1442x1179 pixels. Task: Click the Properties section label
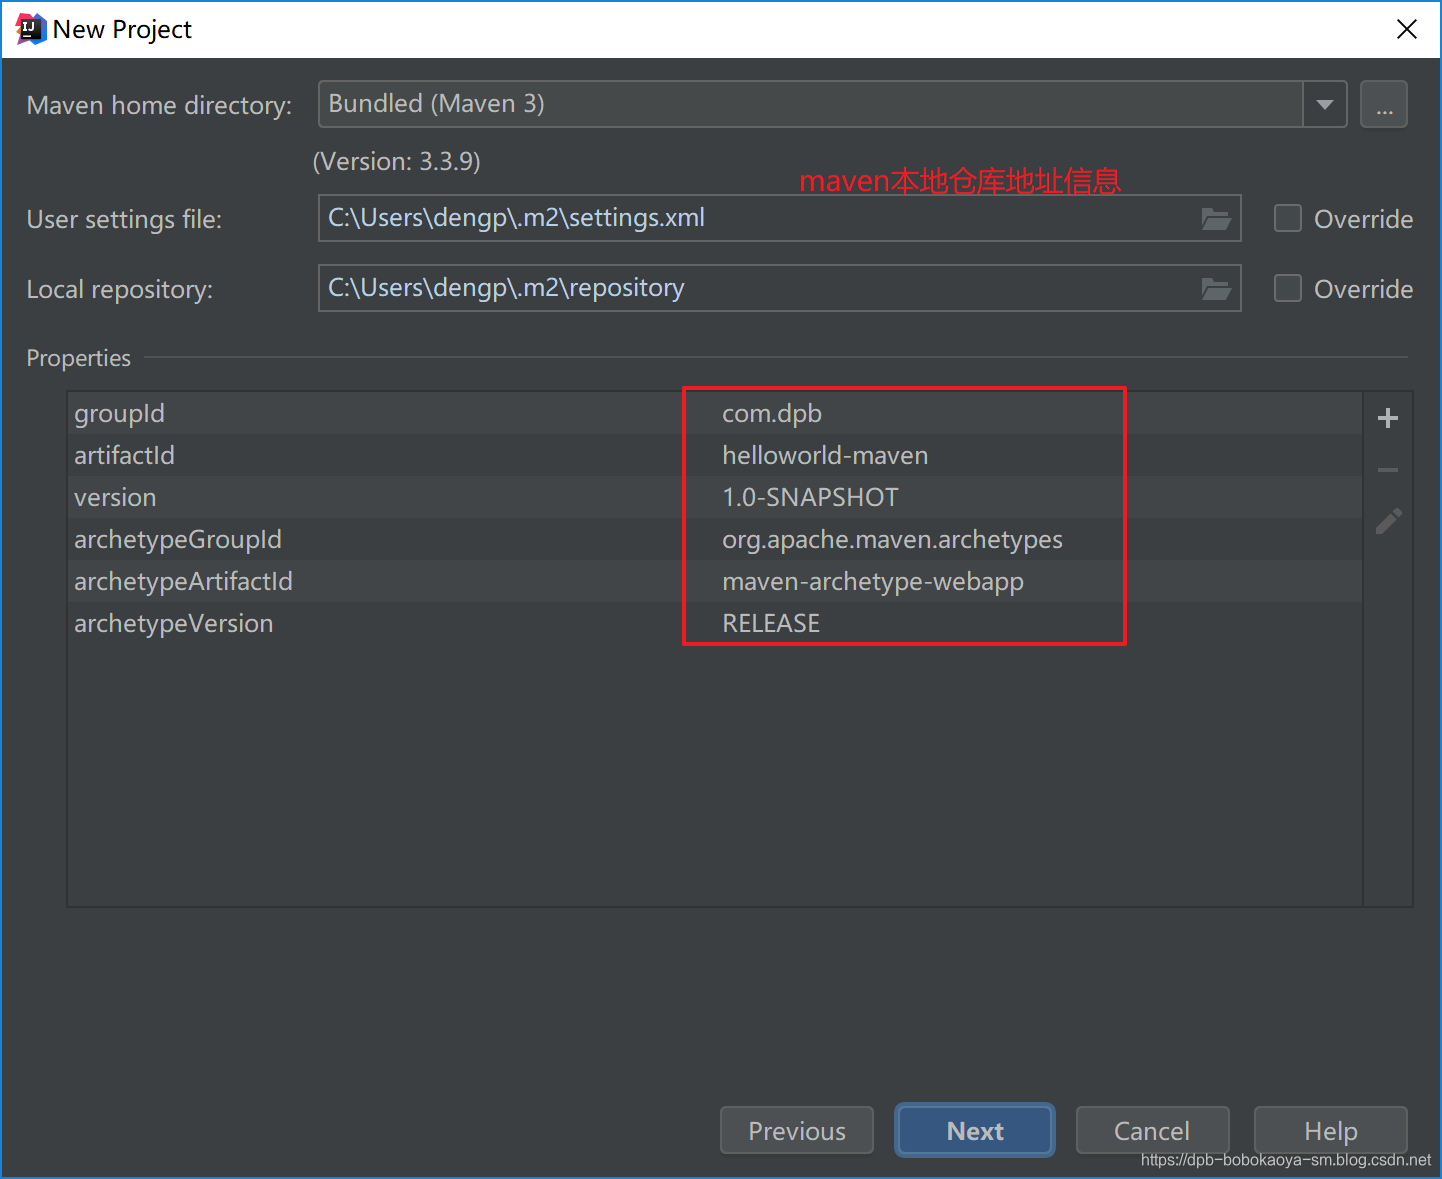point(79,358)
